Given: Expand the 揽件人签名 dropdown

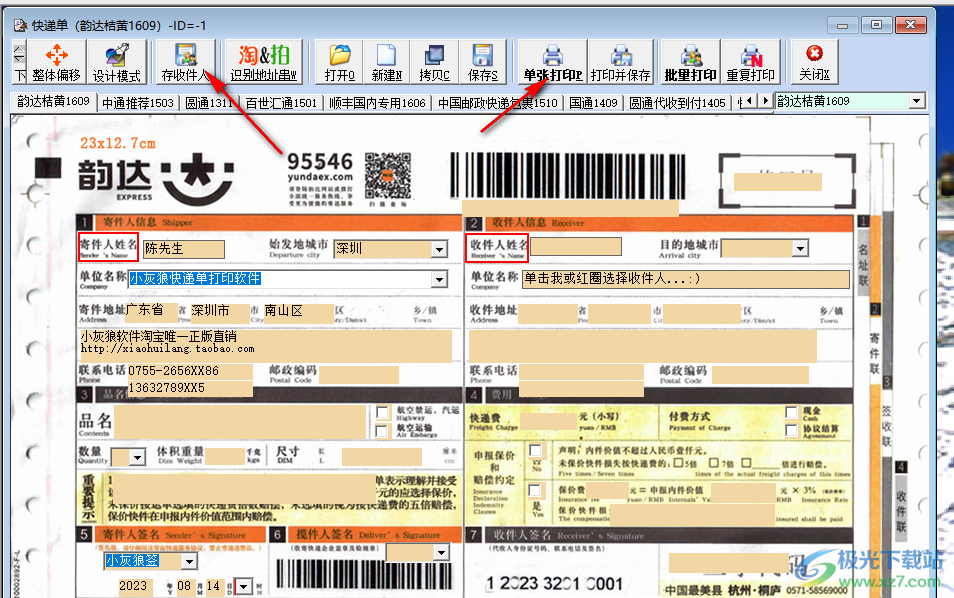Looking at the screenshot, I should tap(441, 552).
